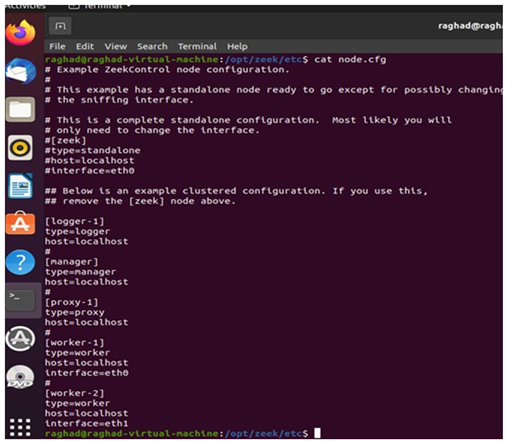This screenshot has height=442, width=505.
Task: Launch Thunderbird mail from the dock
Action: click(x=21, y=71)
